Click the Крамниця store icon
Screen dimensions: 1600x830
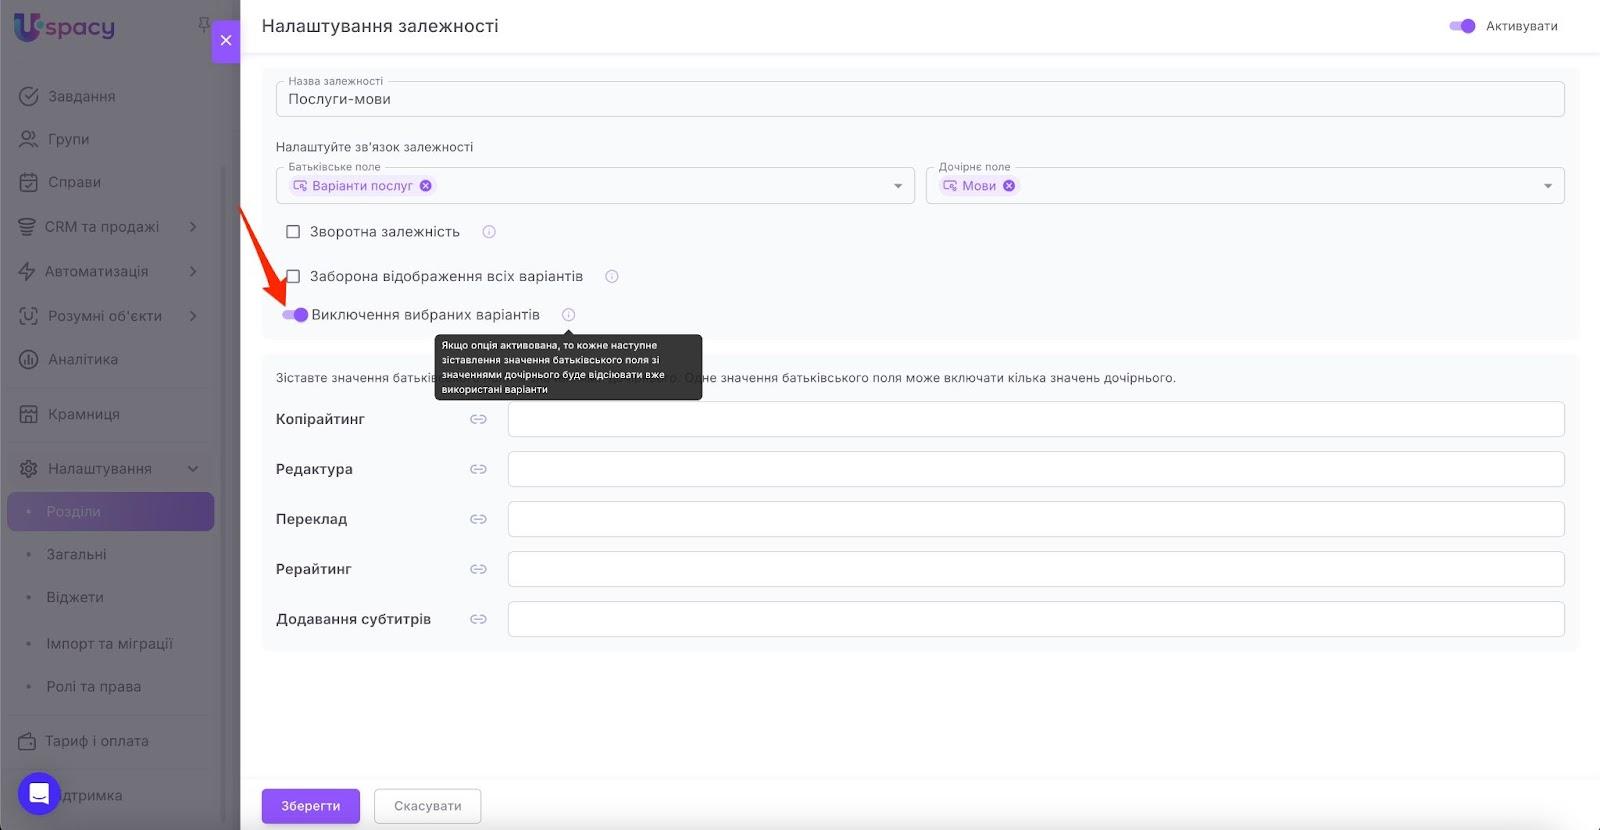coord(29,414)
